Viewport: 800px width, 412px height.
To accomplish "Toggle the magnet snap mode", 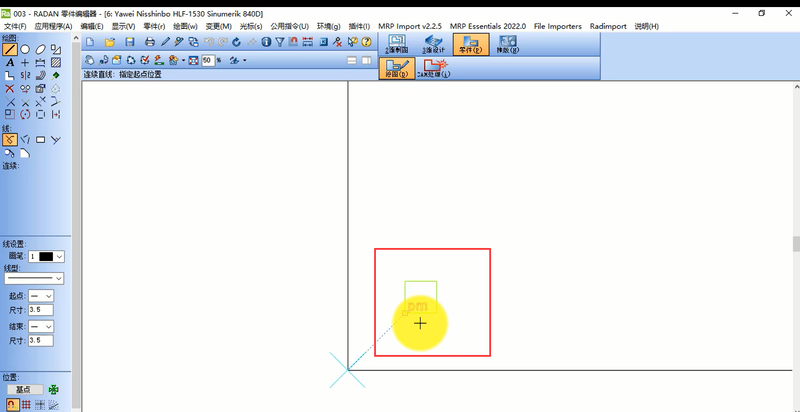I will [11, 405].
